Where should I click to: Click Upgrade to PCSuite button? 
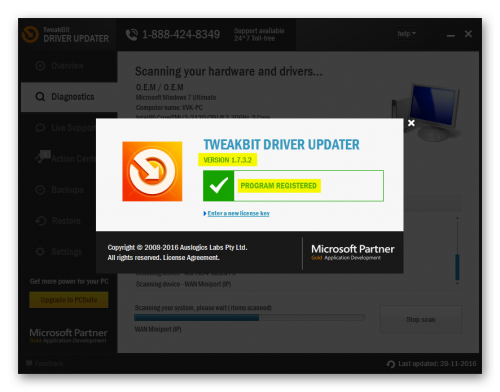69,300
